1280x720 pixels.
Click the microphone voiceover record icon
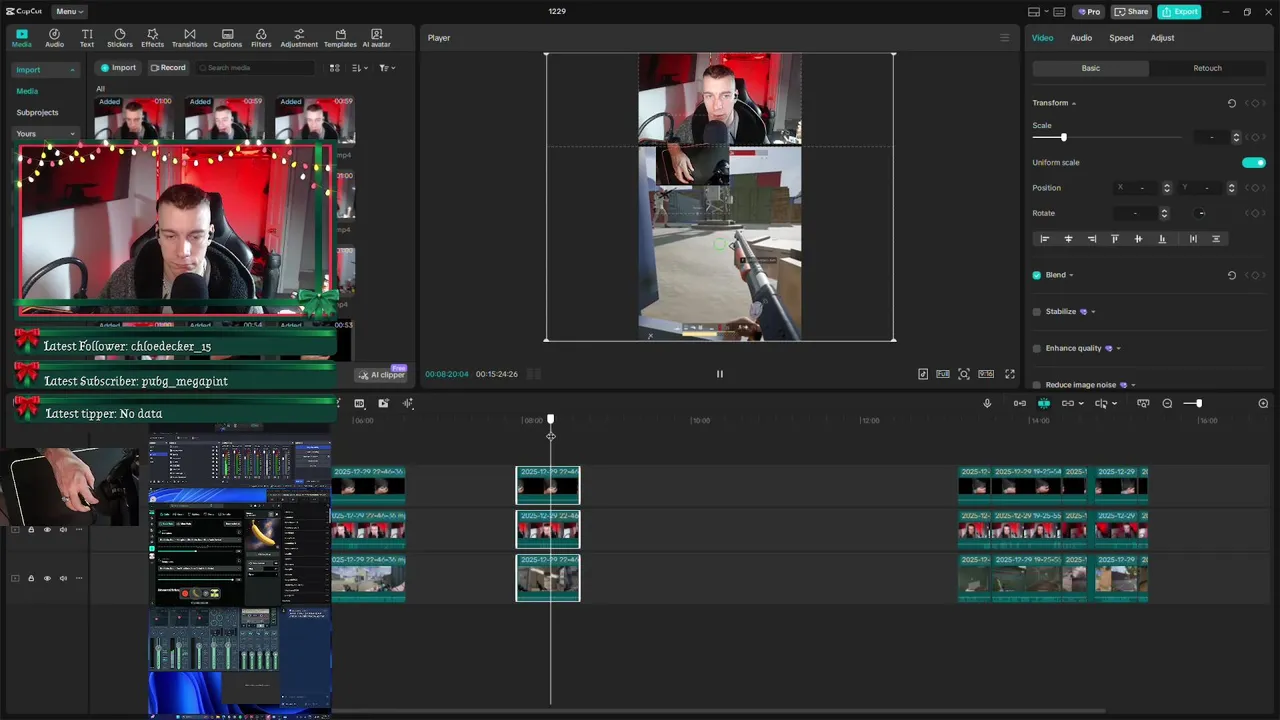[x=987, y=403]
